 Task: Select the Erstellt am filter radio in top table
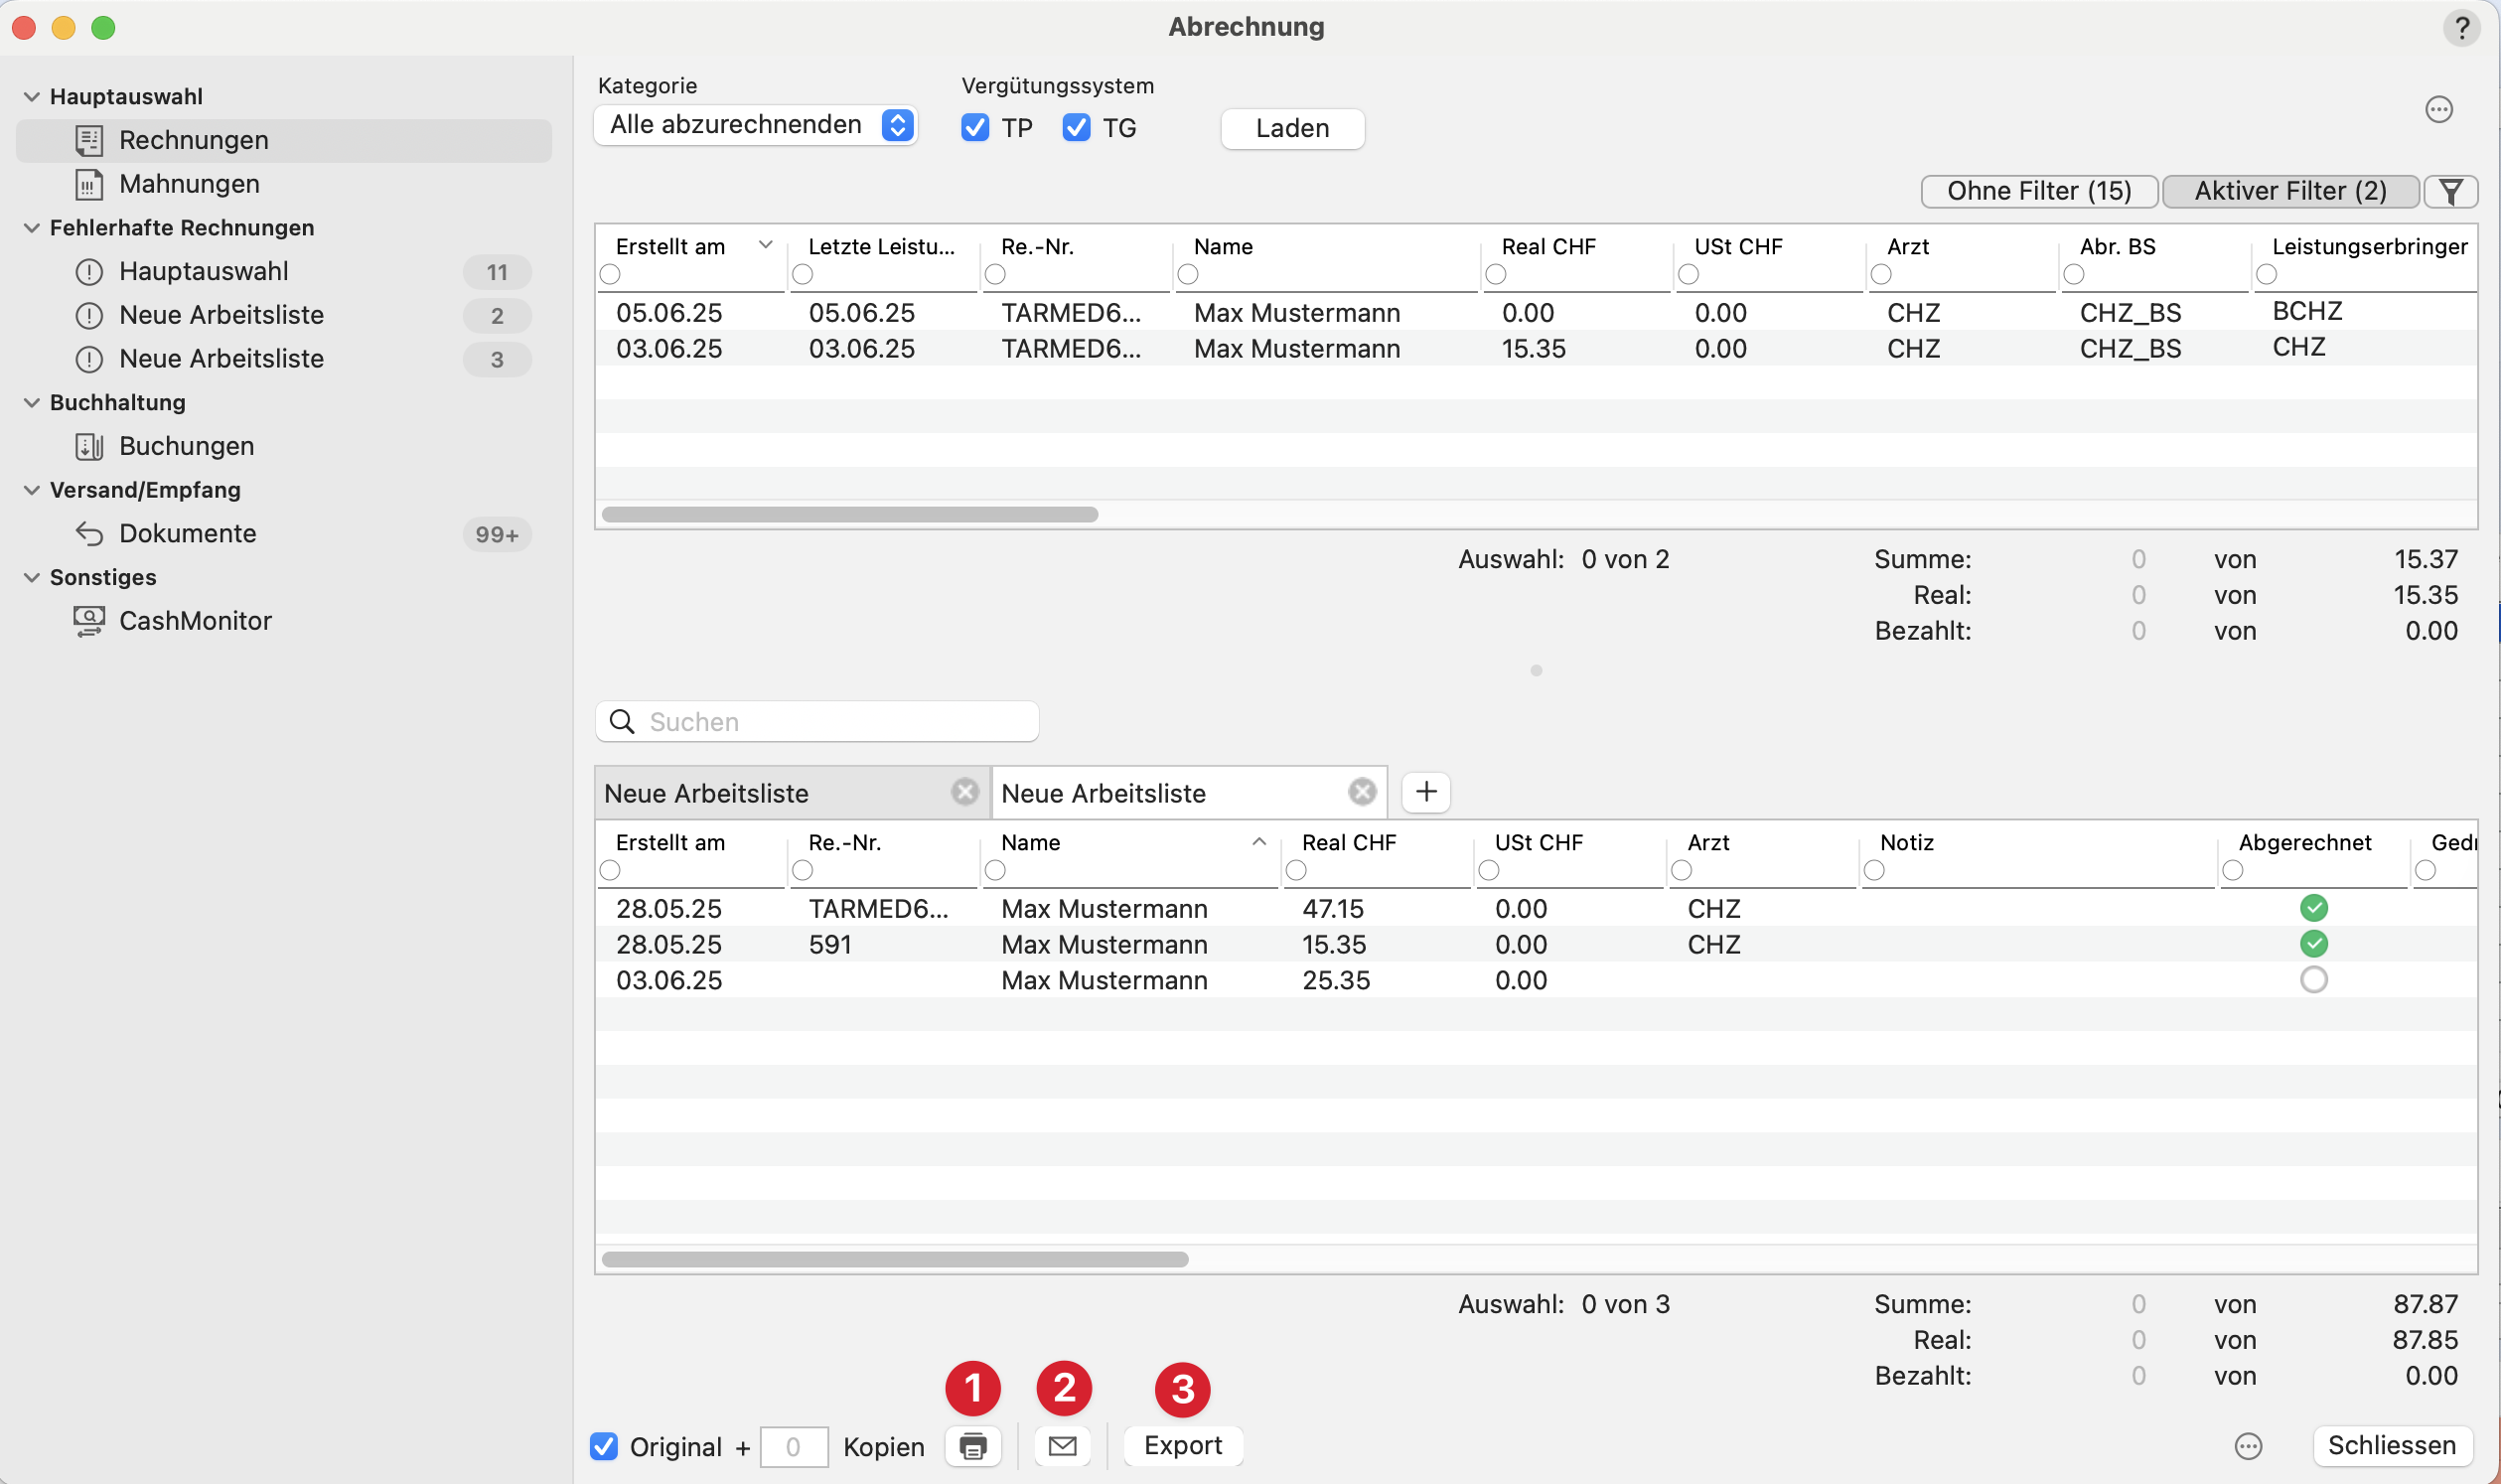(610, 274)
